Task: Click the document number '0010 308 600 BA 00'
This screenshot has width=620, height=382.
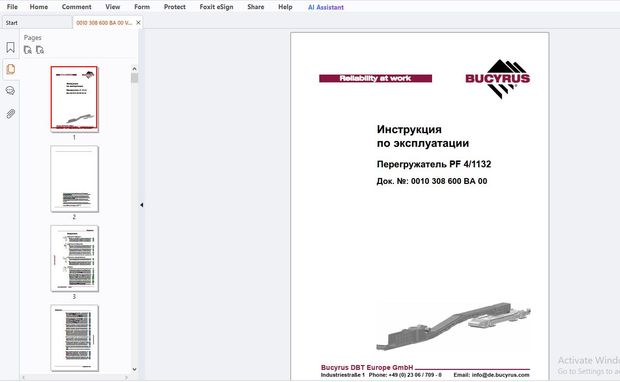Action: (x=449, y=181)
